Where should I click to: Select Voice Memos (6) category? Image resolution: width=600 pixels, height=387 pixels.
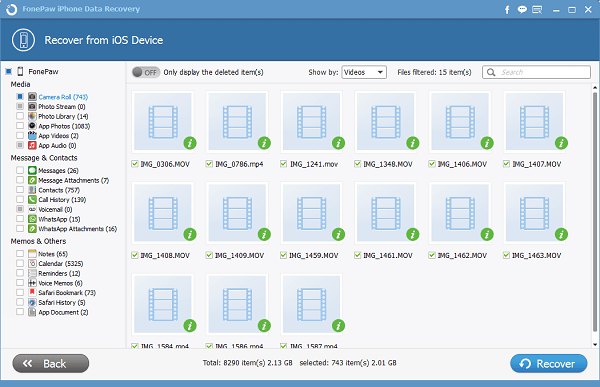coord(60,283)
